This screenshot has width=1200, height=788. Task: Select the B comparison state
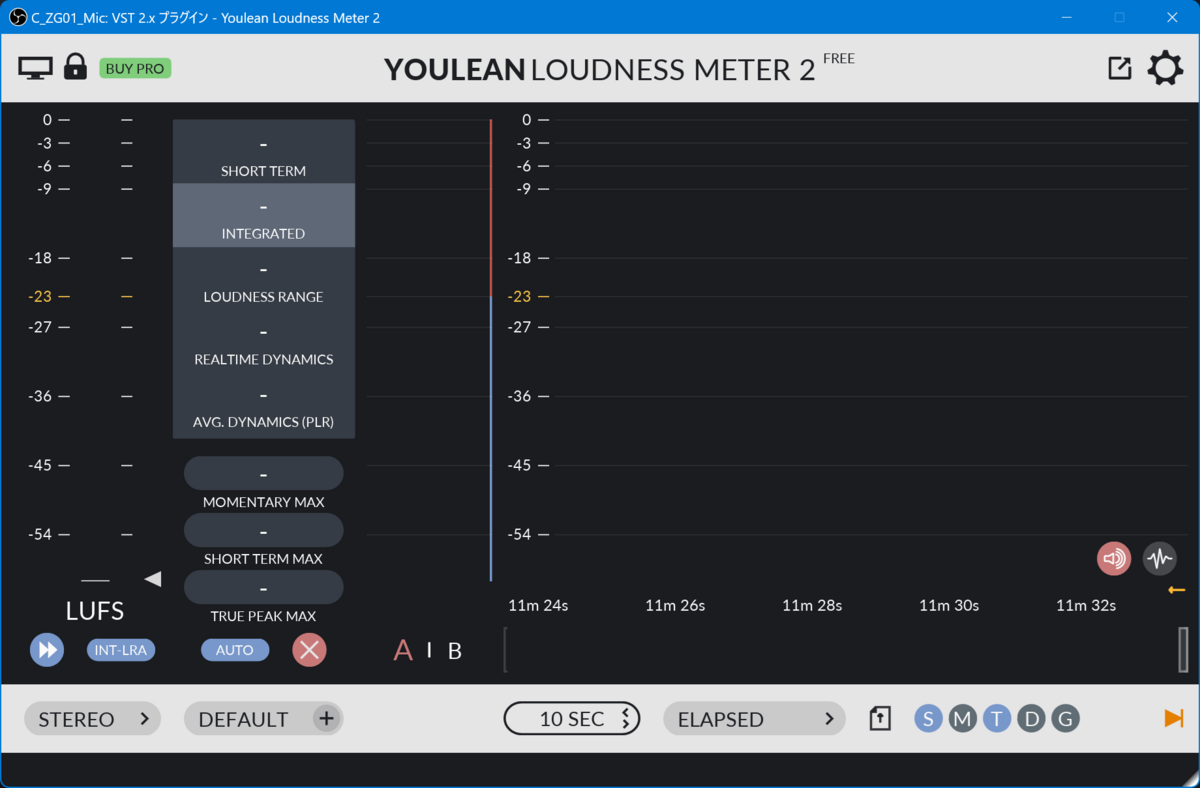click(455, 651)
